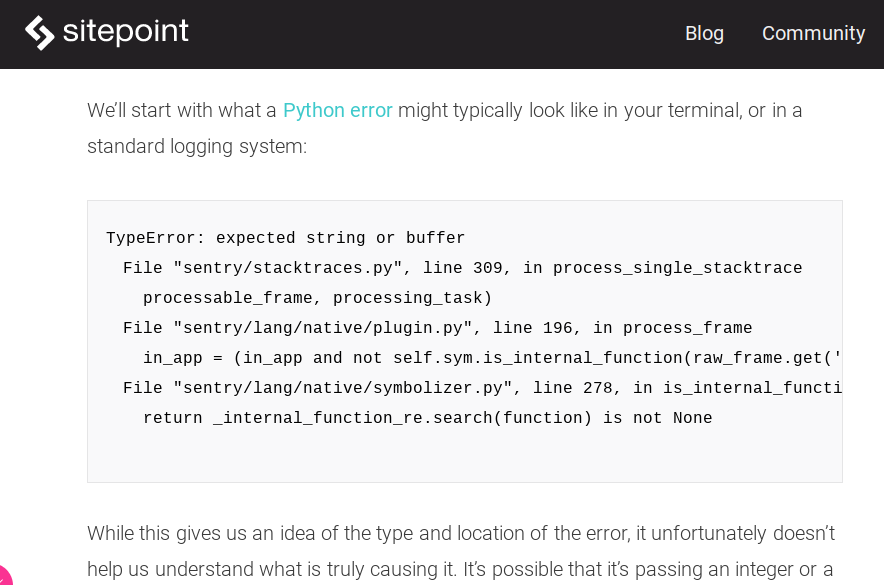This screenshot has width=884, height=585.
Task: Click the "processable_frame, processing_task)" code line
Action: click(317, 298)
